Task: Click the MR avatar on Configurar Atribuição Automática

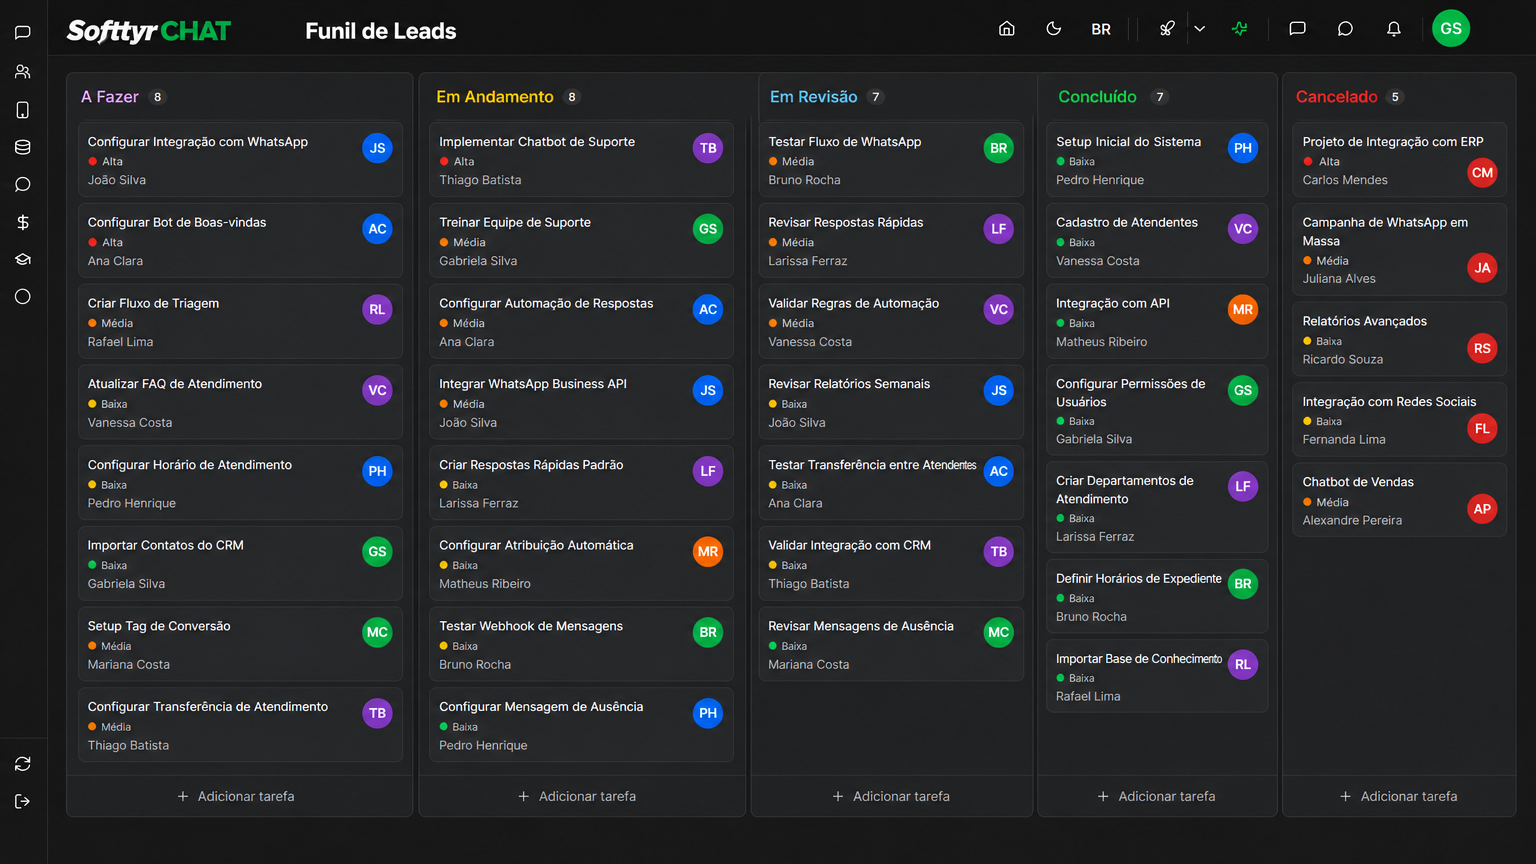Action: [x=708, y=552]
